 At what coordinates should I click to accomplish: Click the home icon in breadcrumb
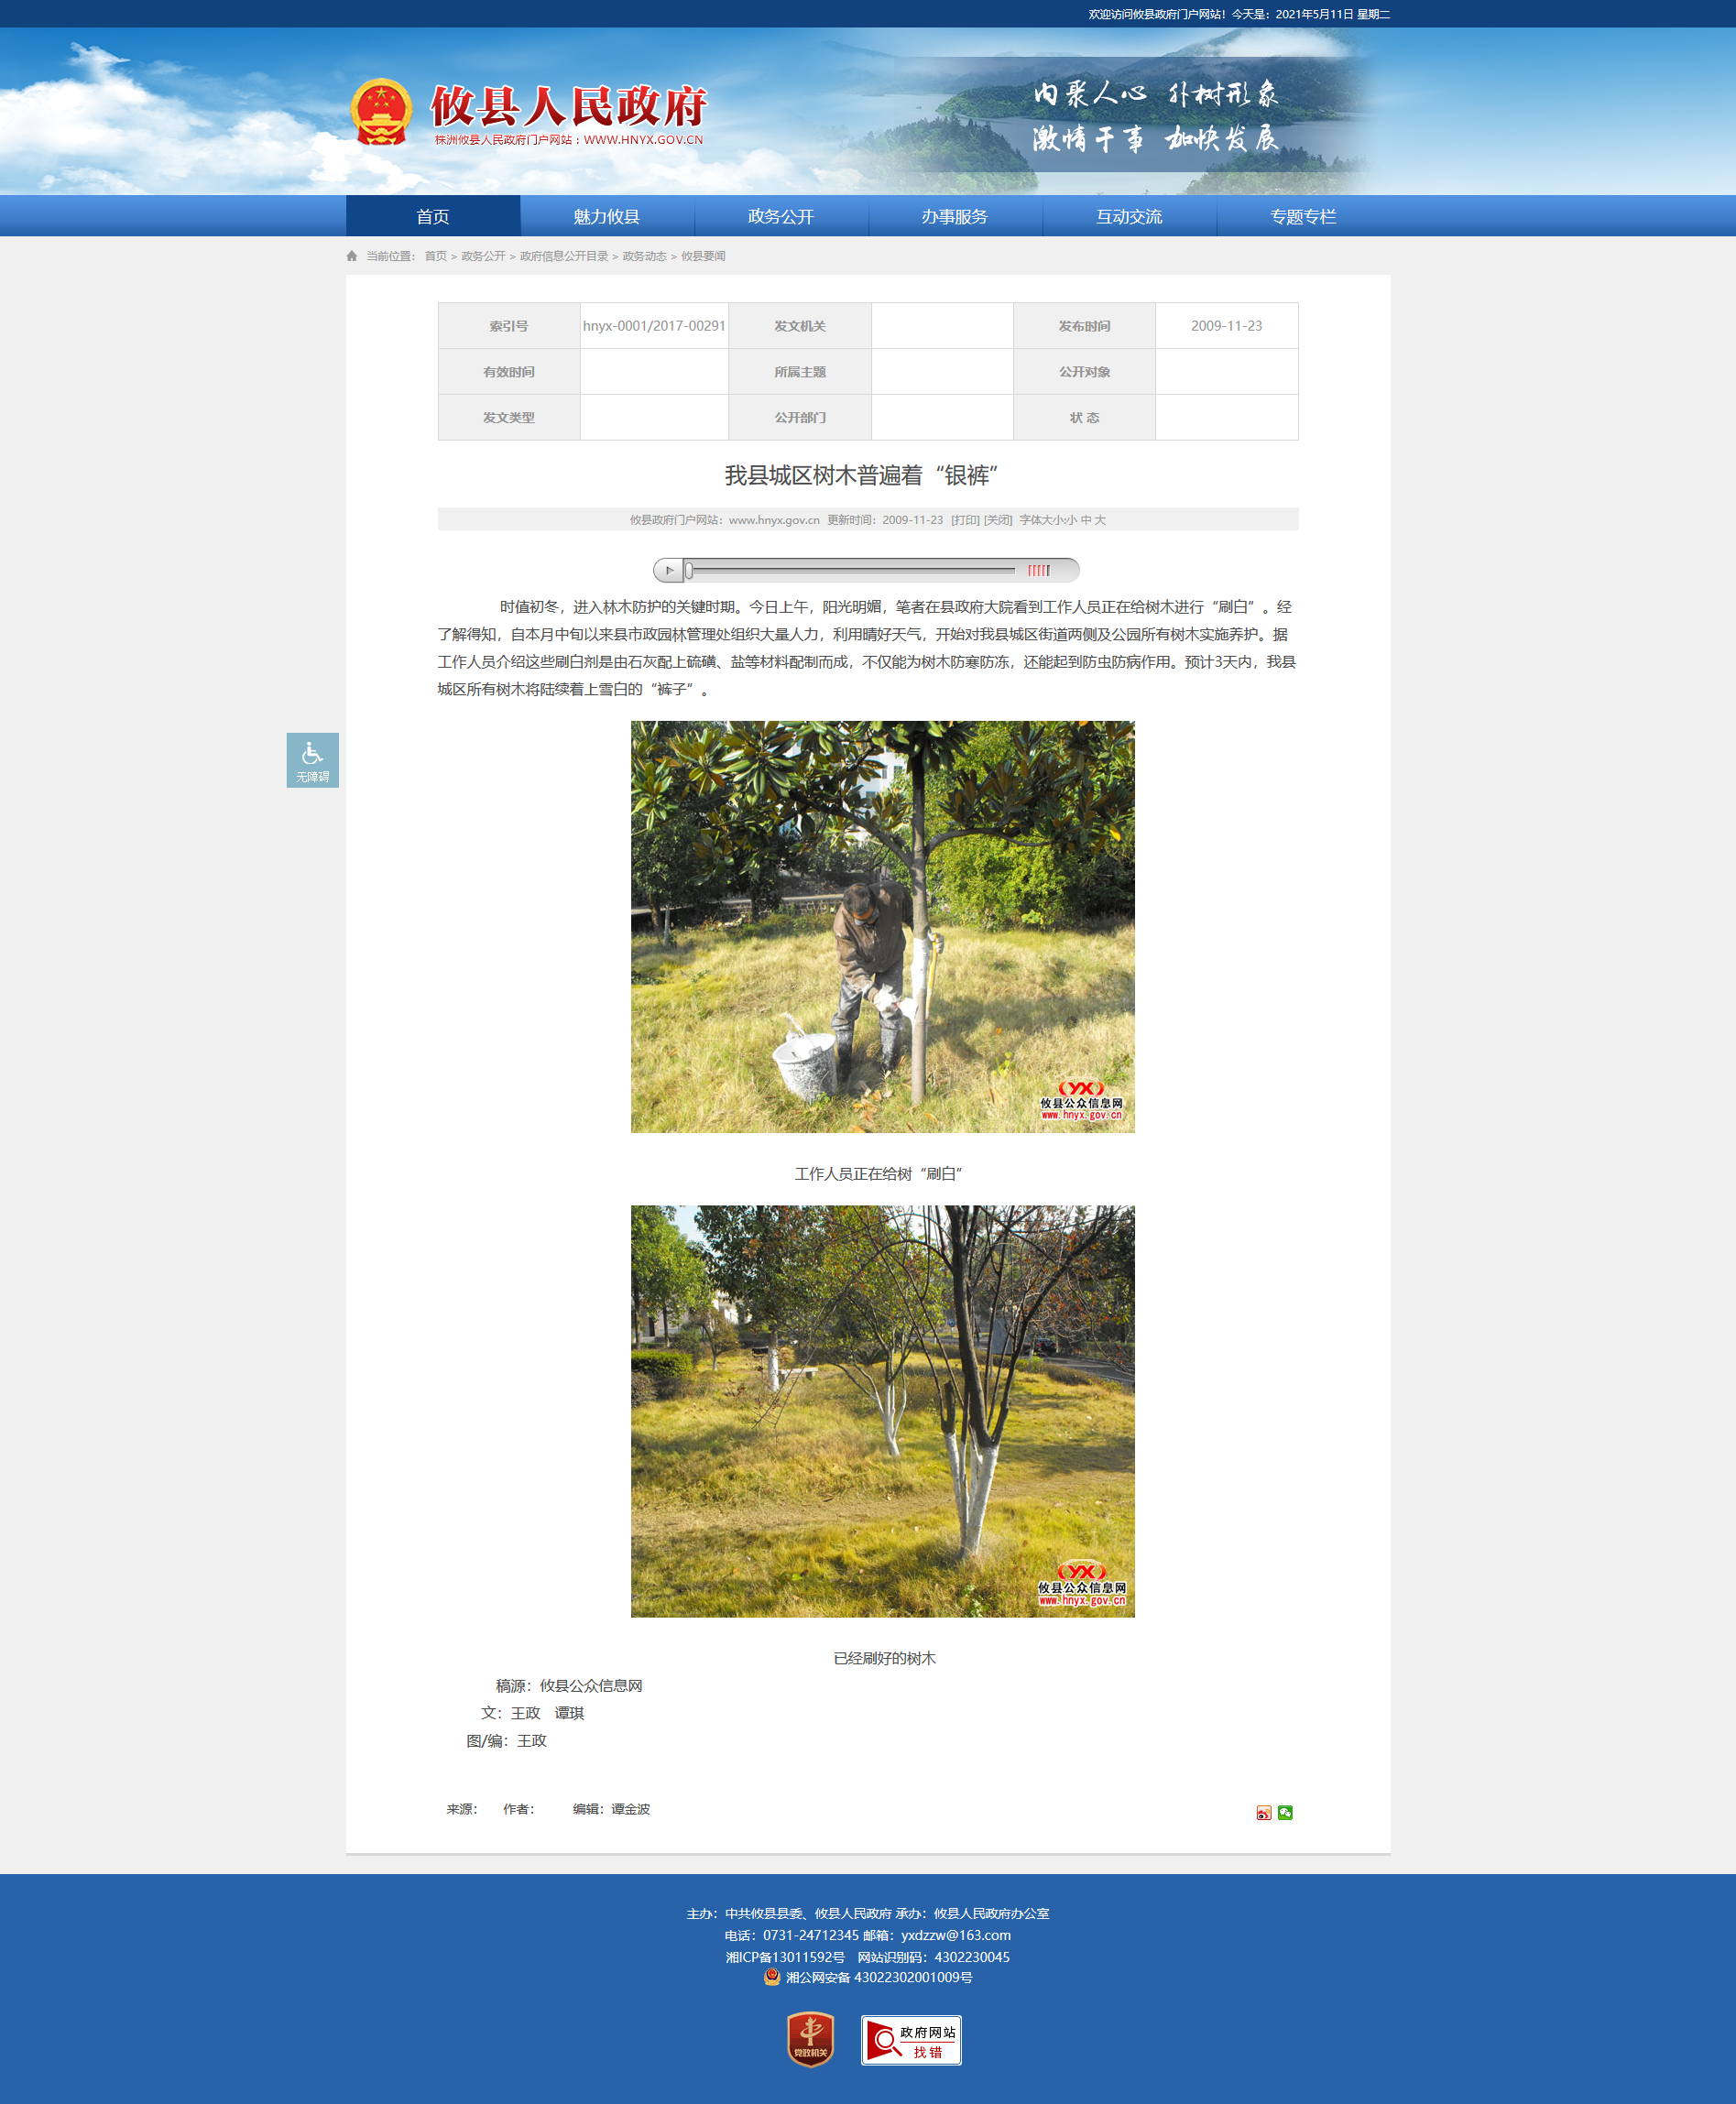tap(352, 256)
